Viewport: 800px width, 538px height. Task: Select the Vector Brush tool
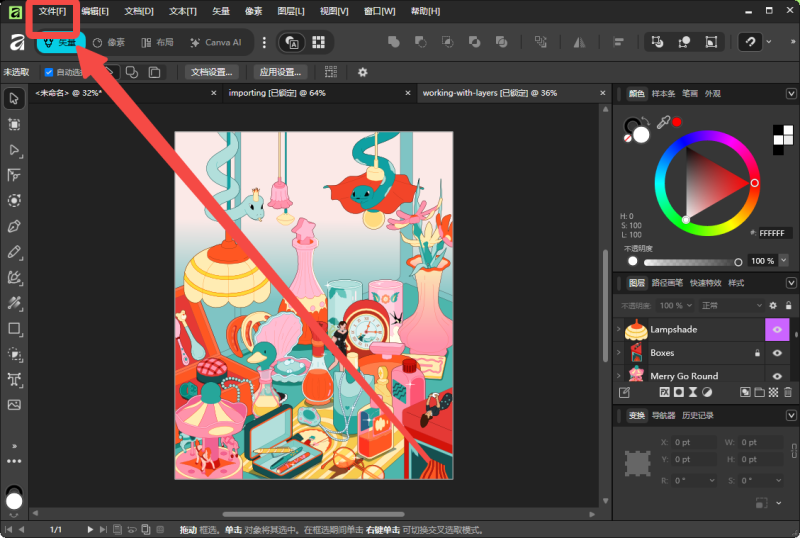click(14, 277)
